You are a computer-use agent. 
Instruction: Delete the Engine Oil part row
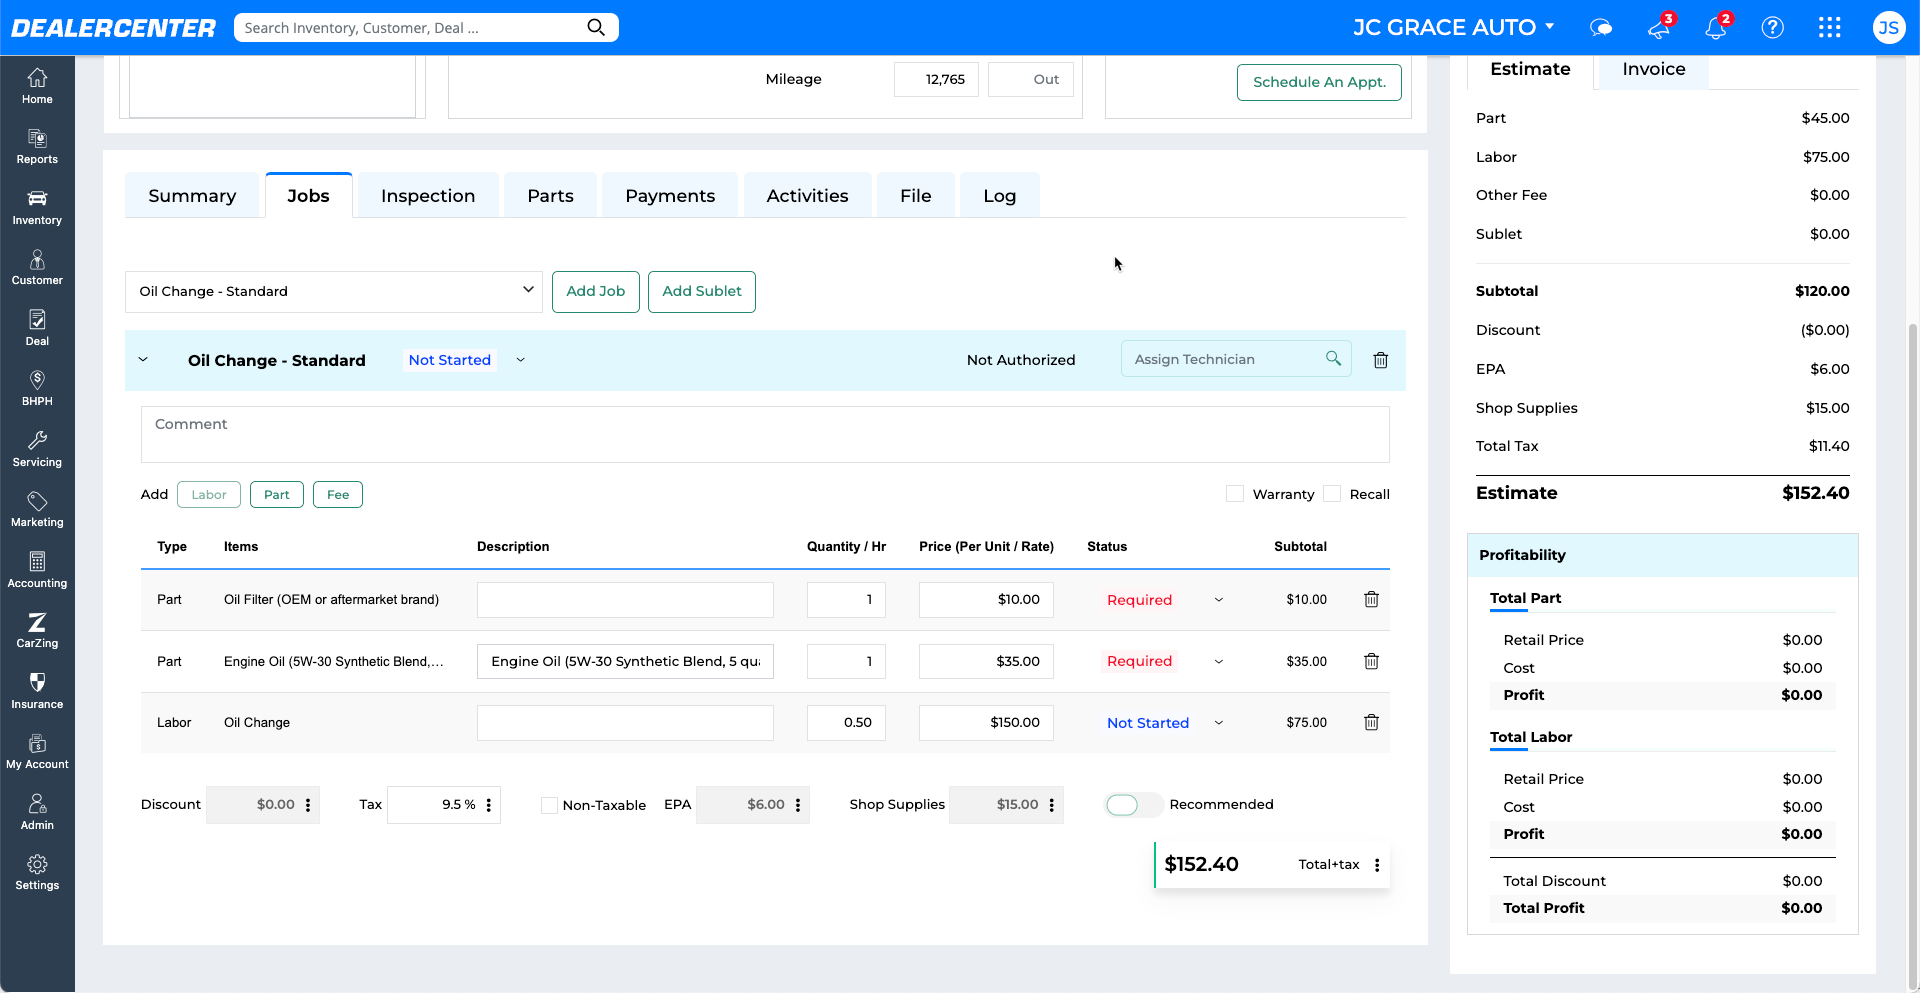1371,661
